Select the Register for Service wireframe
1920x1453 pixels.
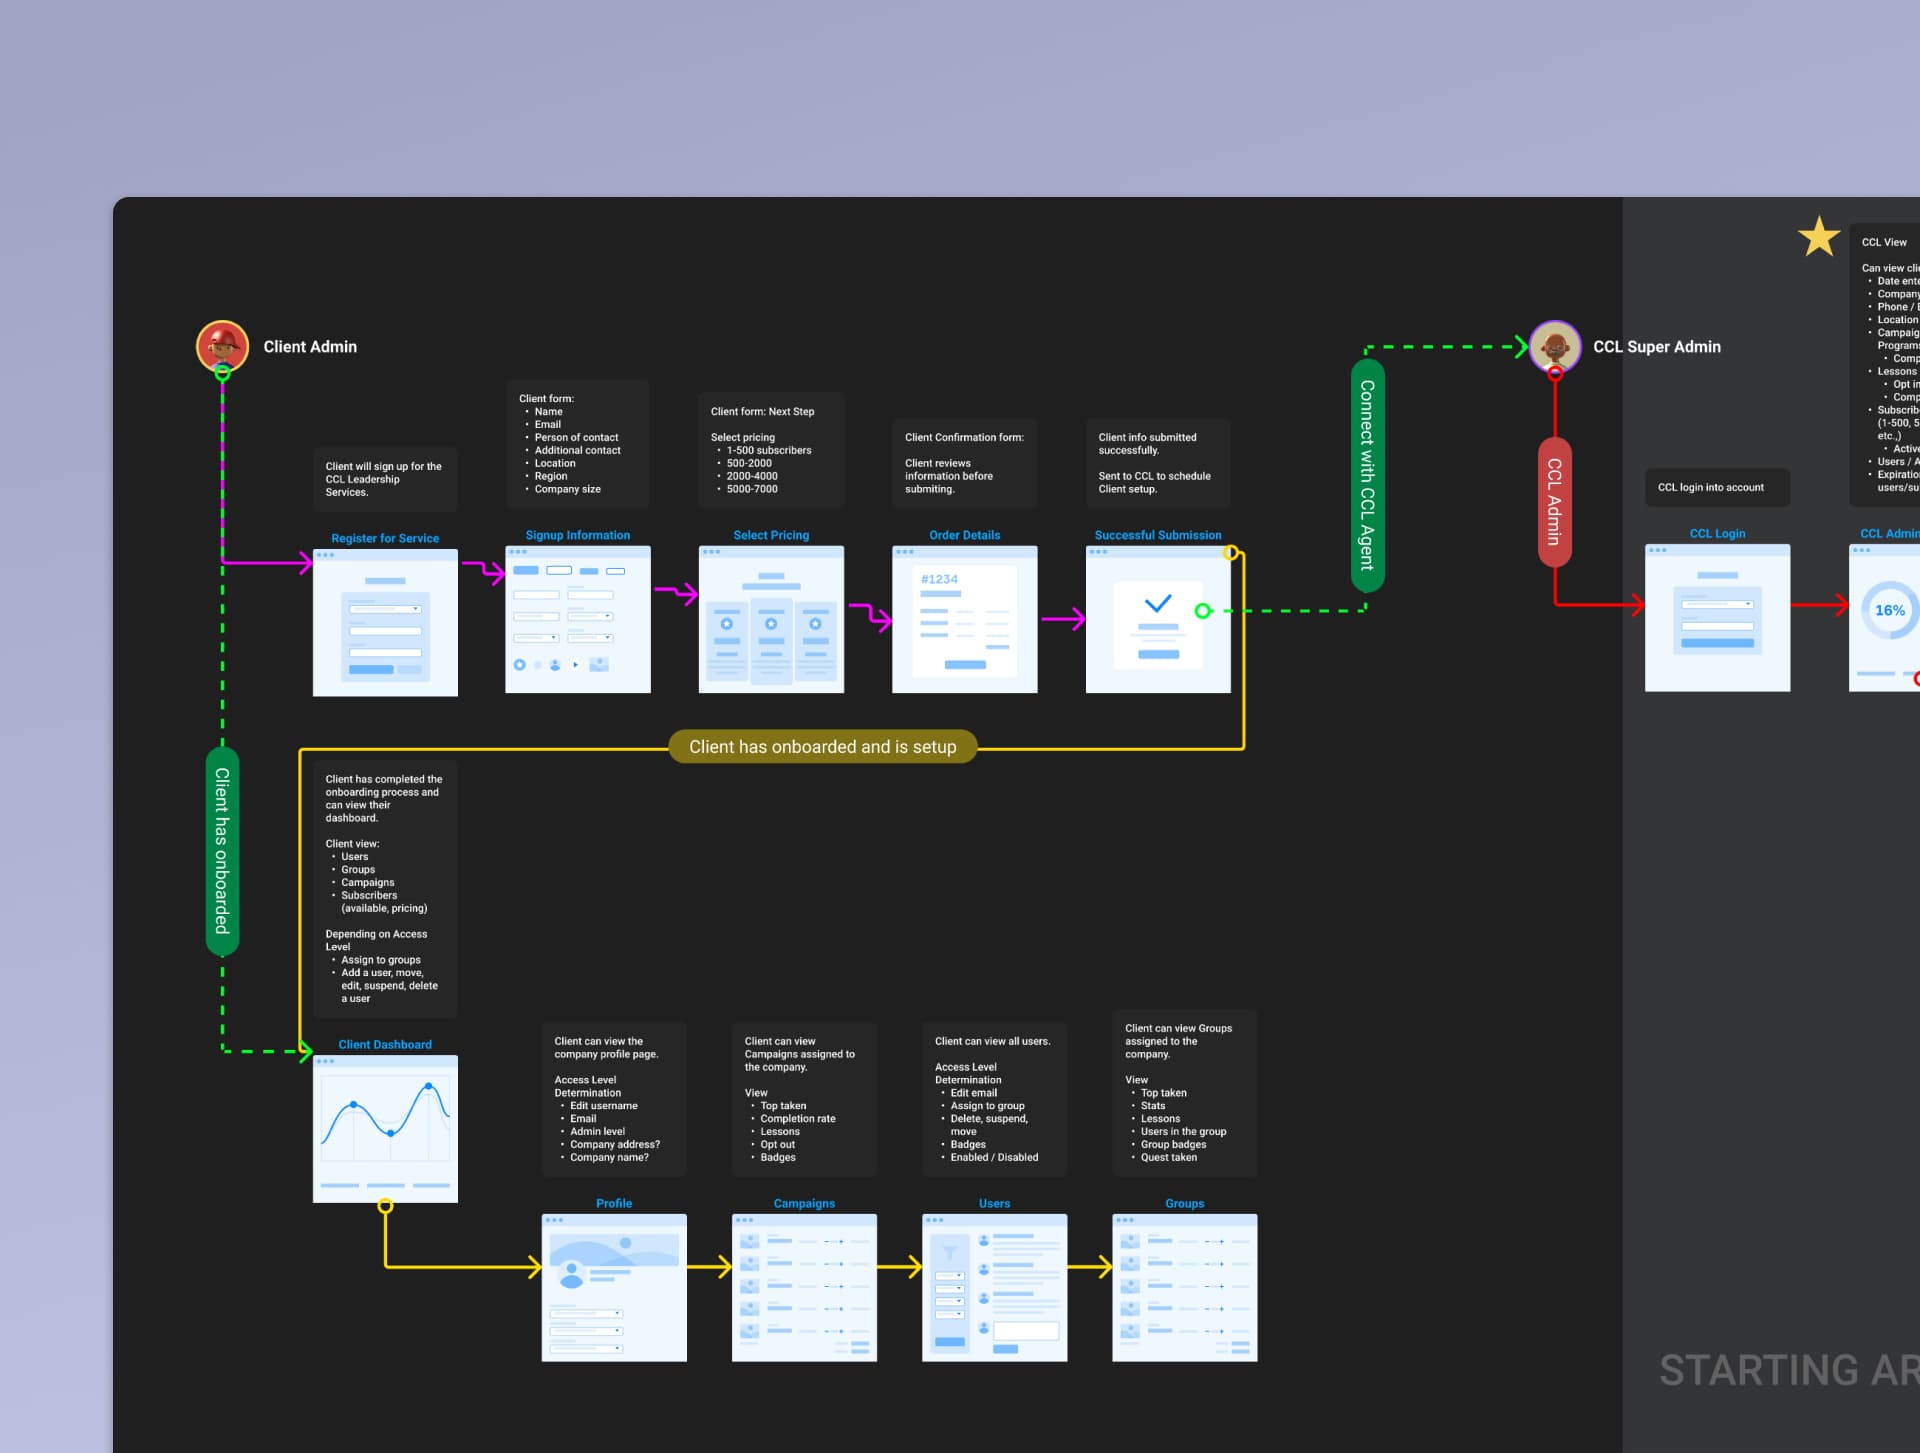(385, 622)
